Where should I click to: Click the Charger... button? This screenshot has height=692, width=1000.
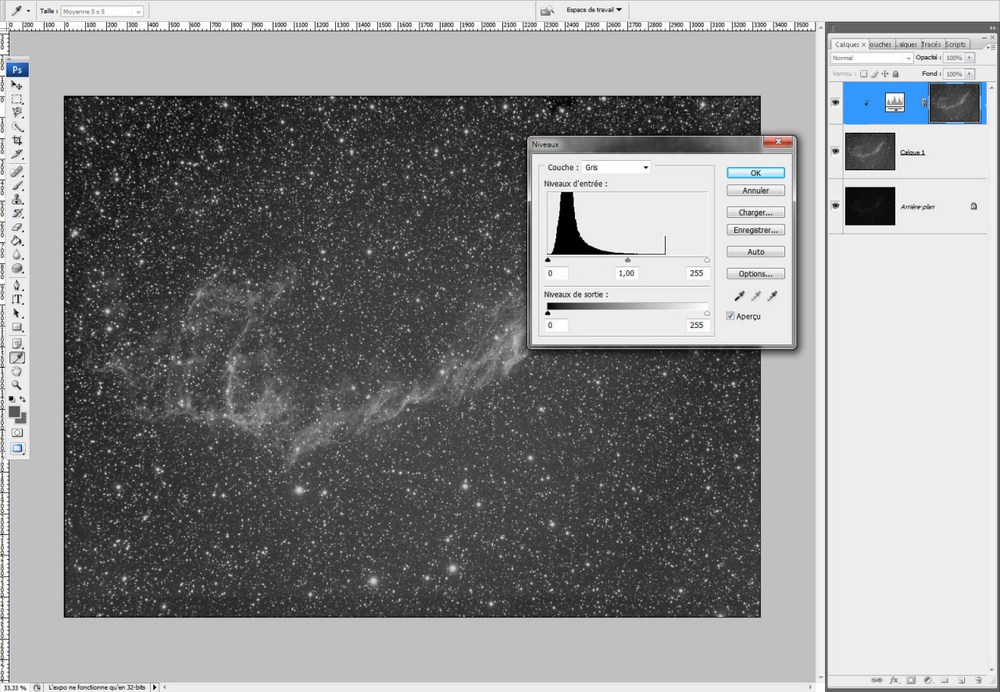click(x=756, y=212)
